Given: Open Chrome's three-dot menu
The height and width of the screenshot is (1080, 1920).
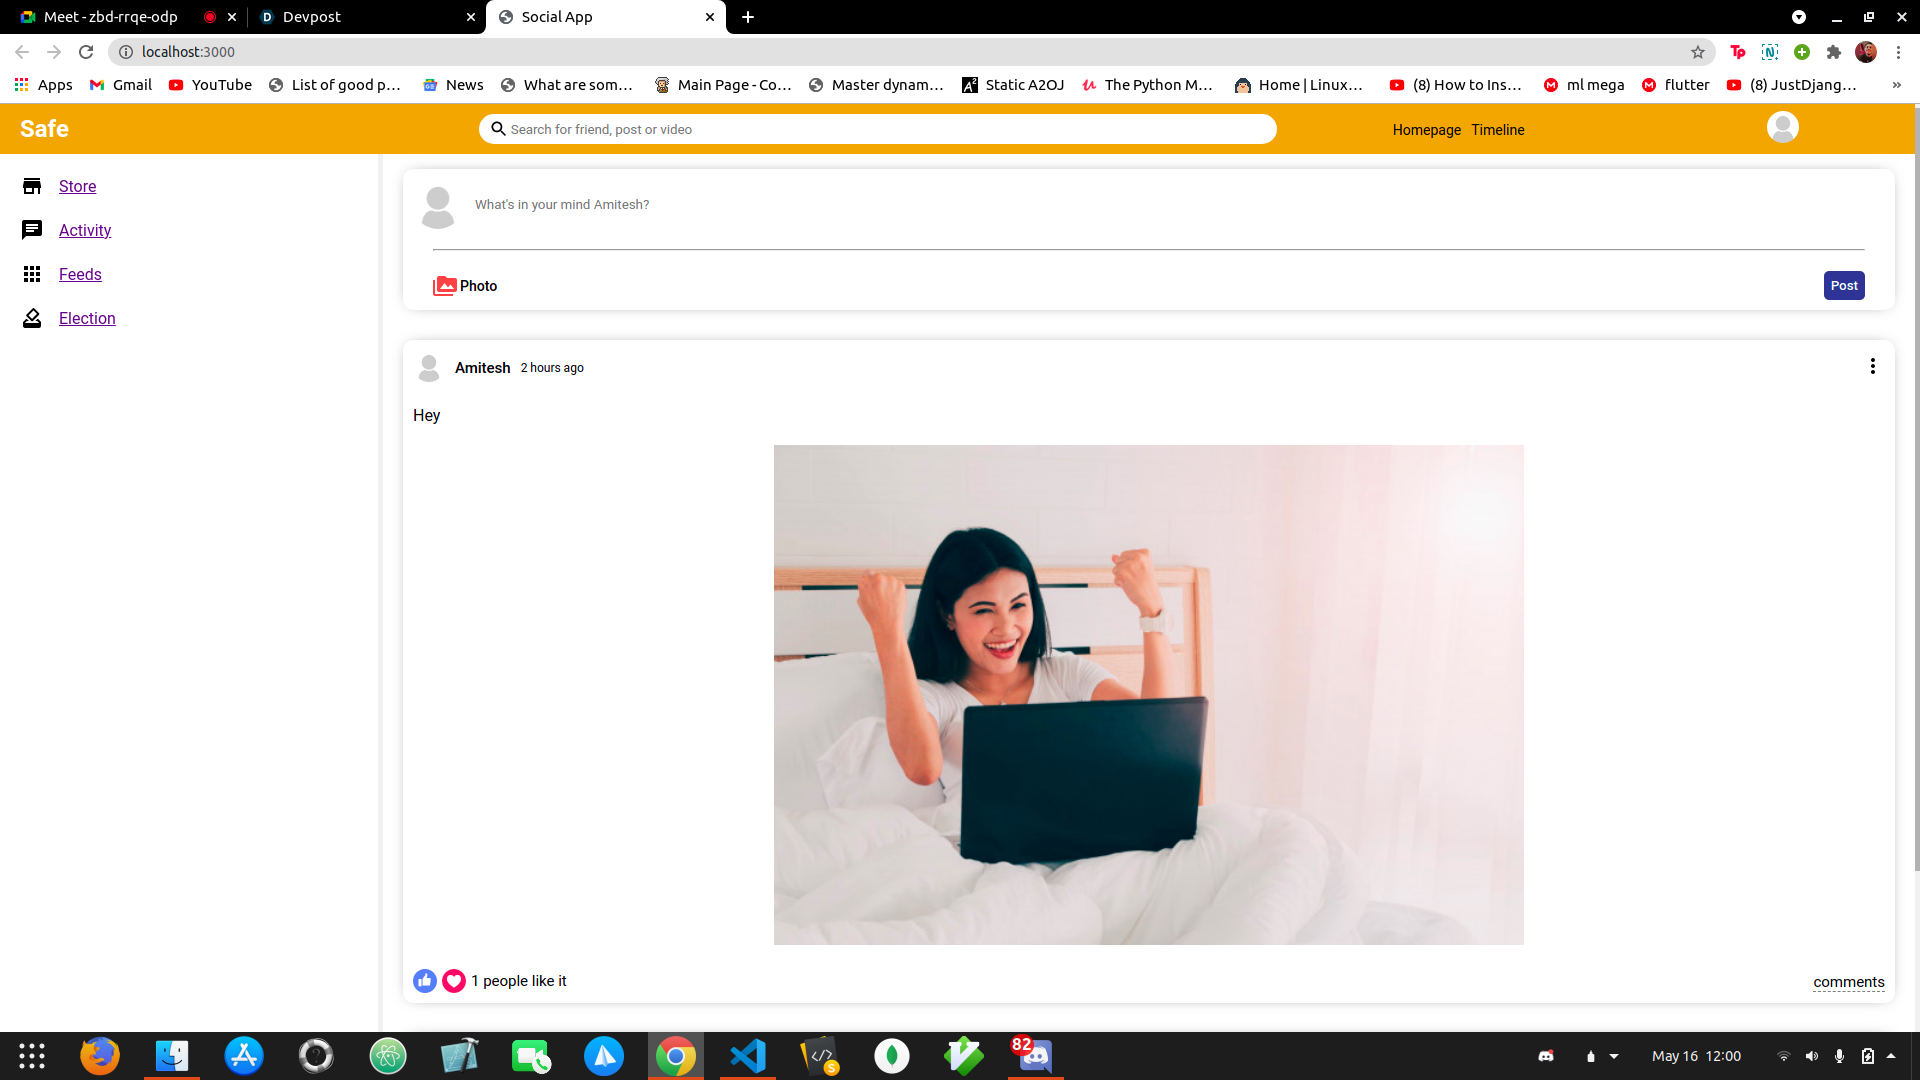Looking at the screenshot, I should click(x=1898, y=52).
